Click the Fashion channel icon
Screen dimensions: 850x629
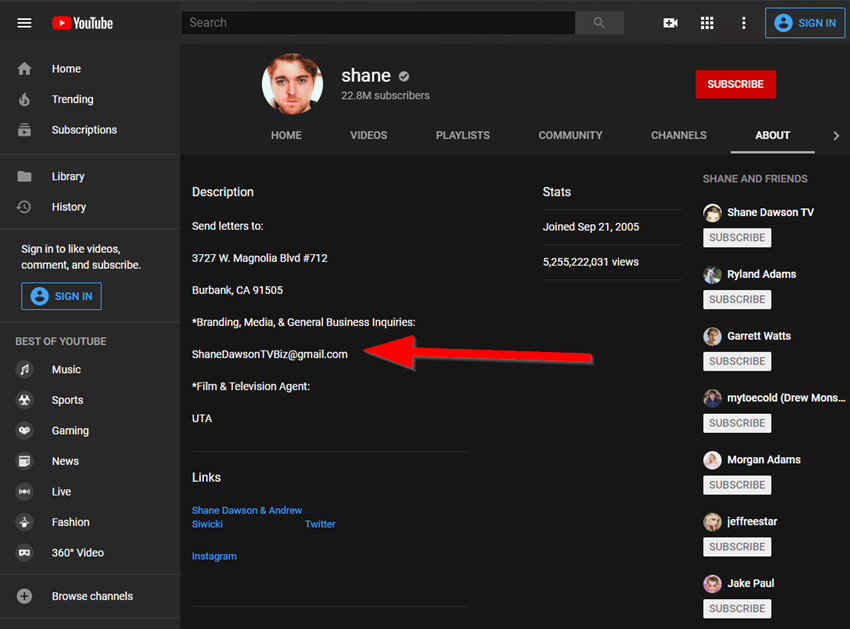tap(24, 522)
